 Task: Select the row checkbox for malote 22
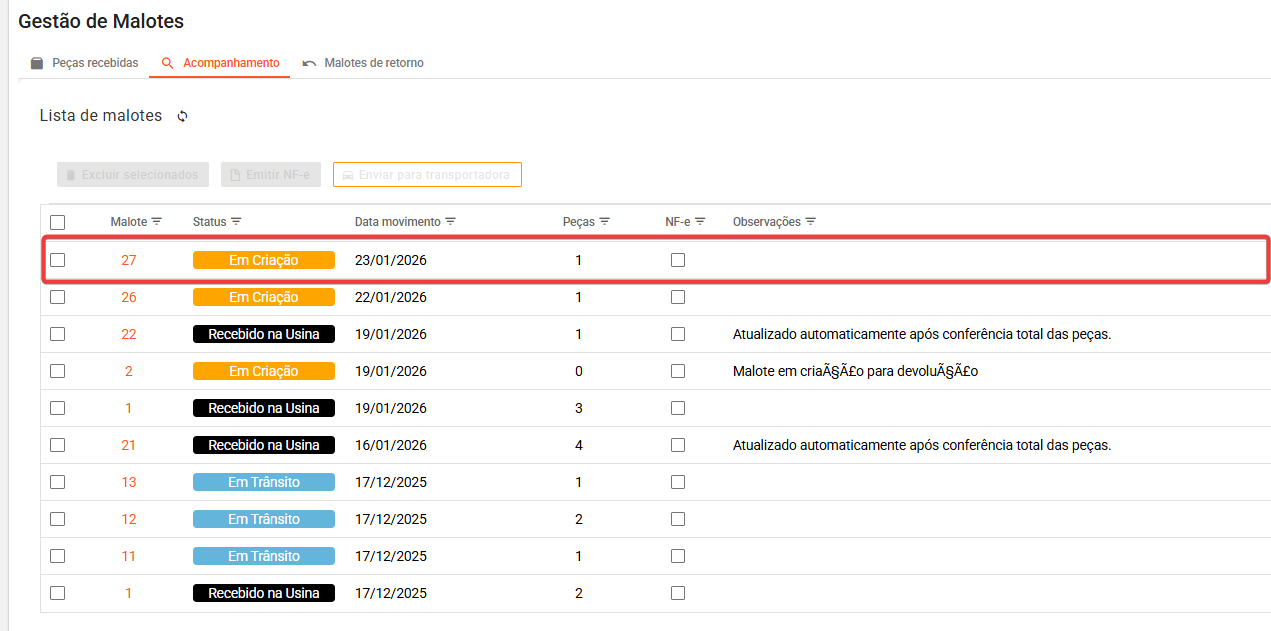(58, 334)
